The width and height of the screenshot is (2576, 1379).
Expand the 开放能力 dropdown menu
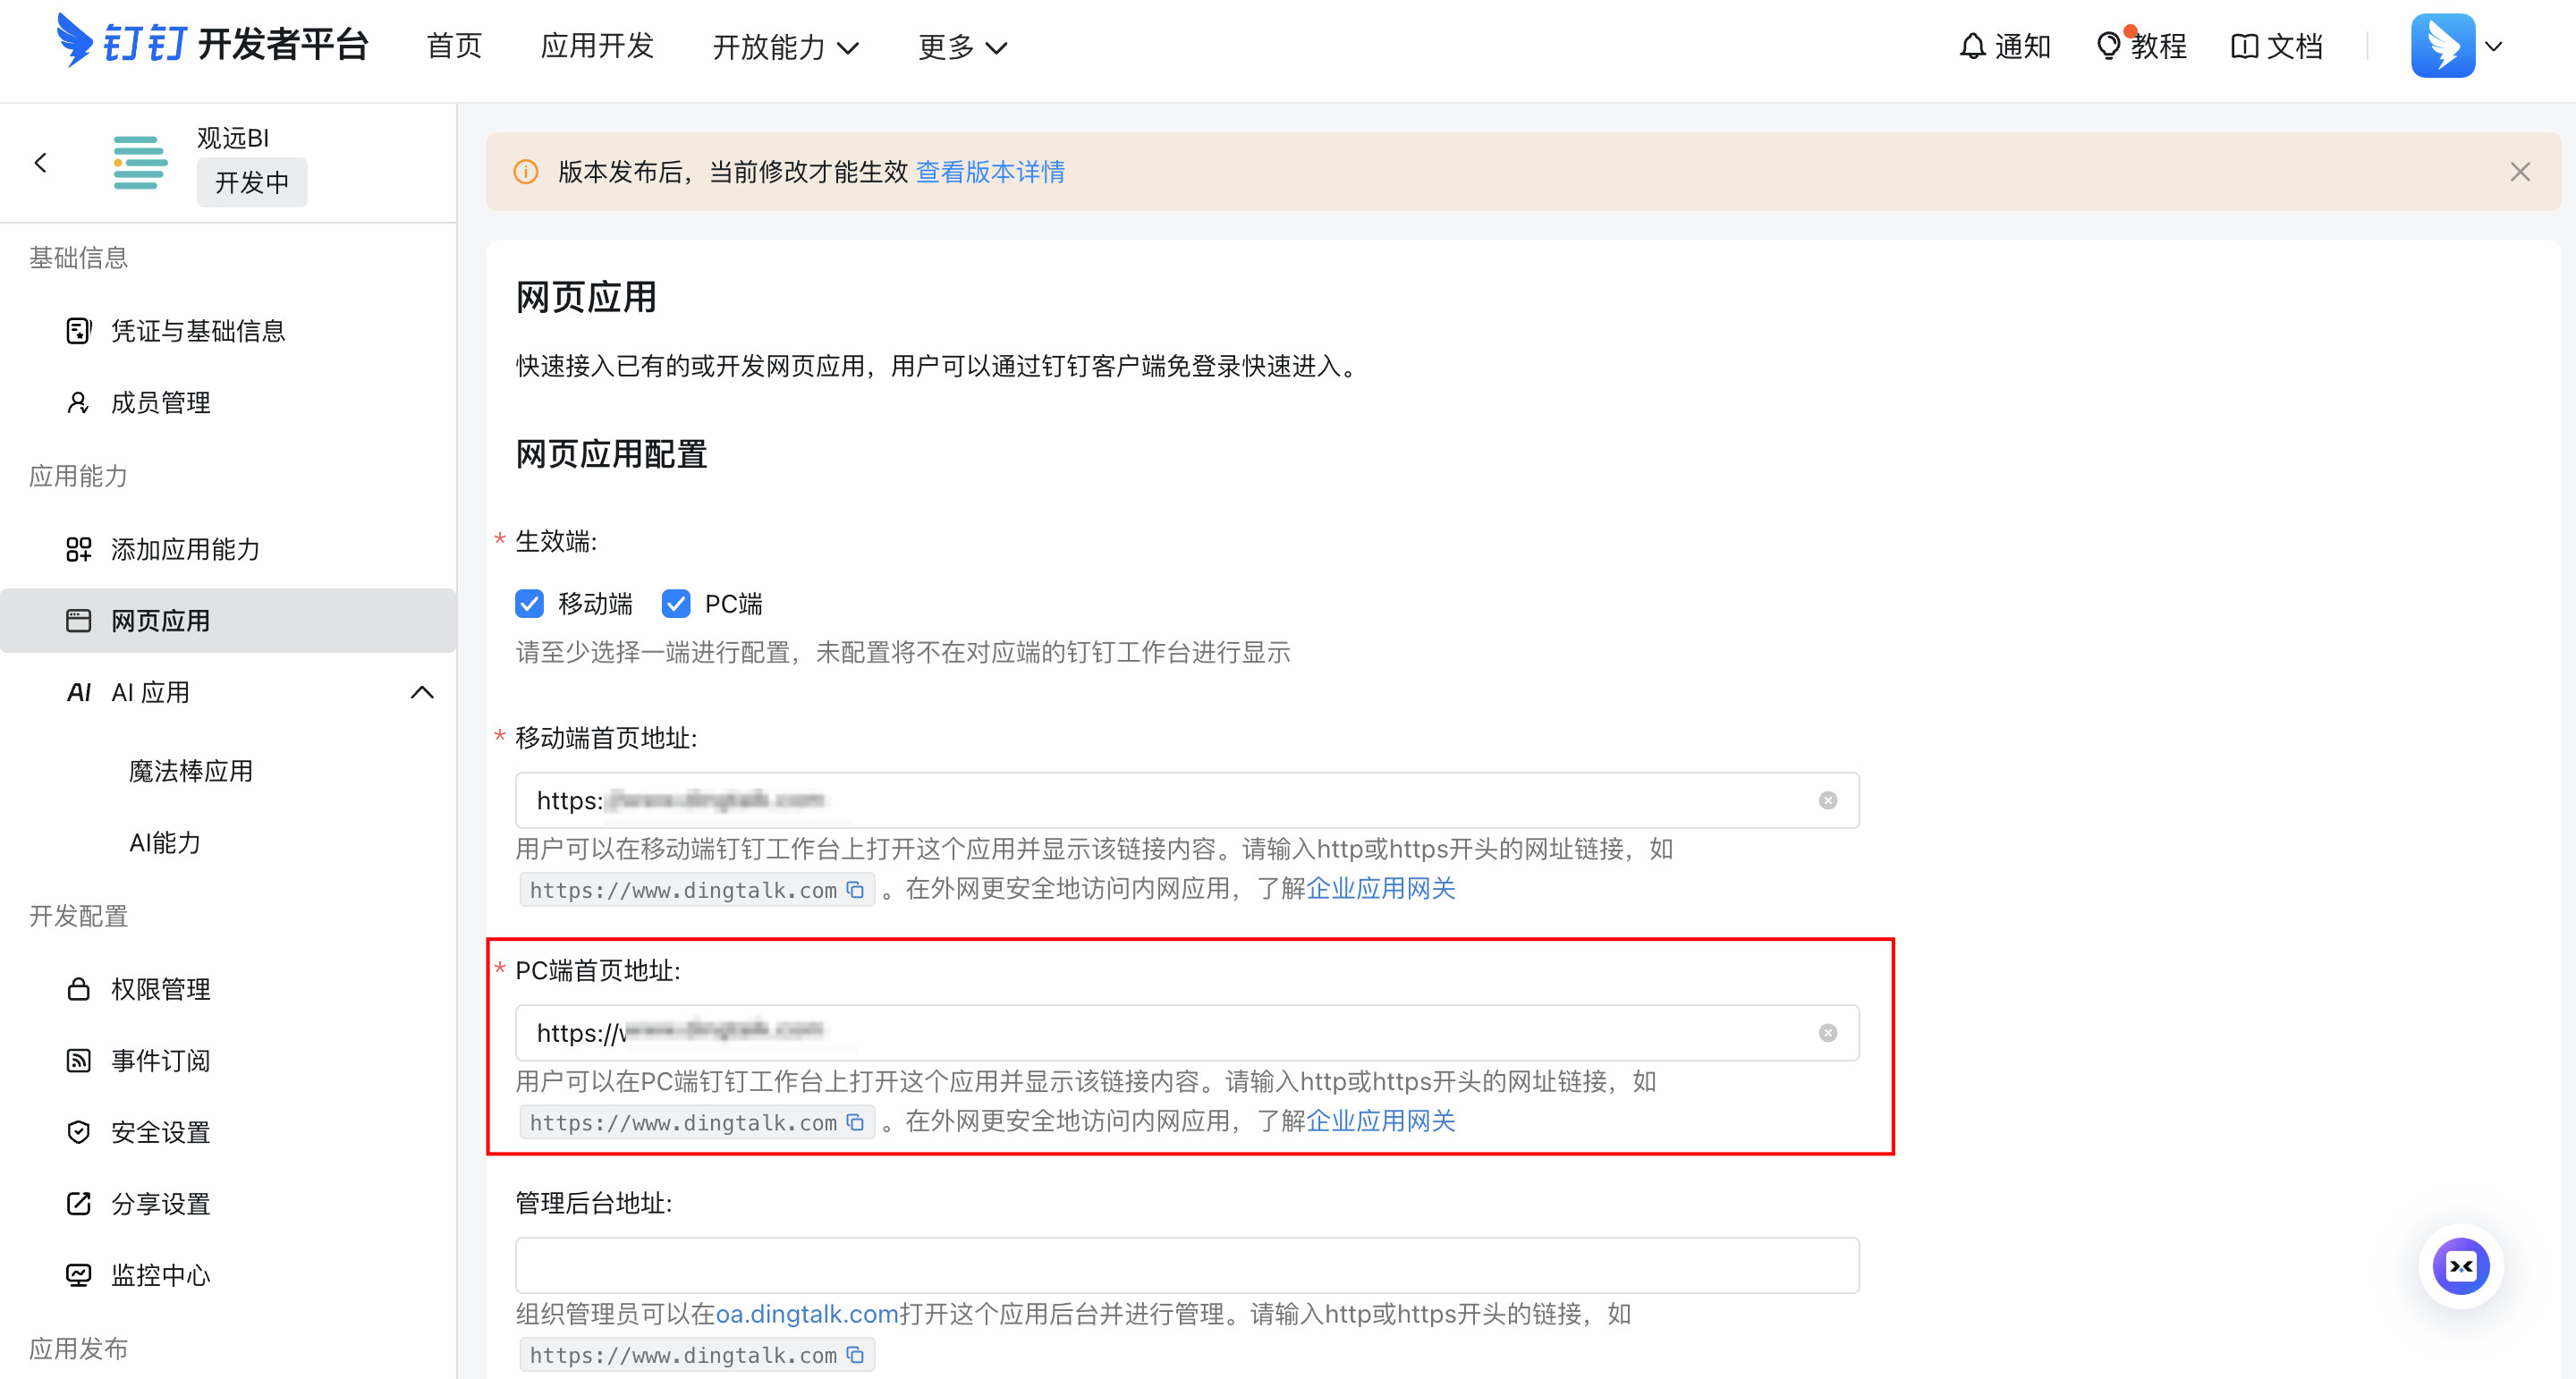(x=785, y=47)
